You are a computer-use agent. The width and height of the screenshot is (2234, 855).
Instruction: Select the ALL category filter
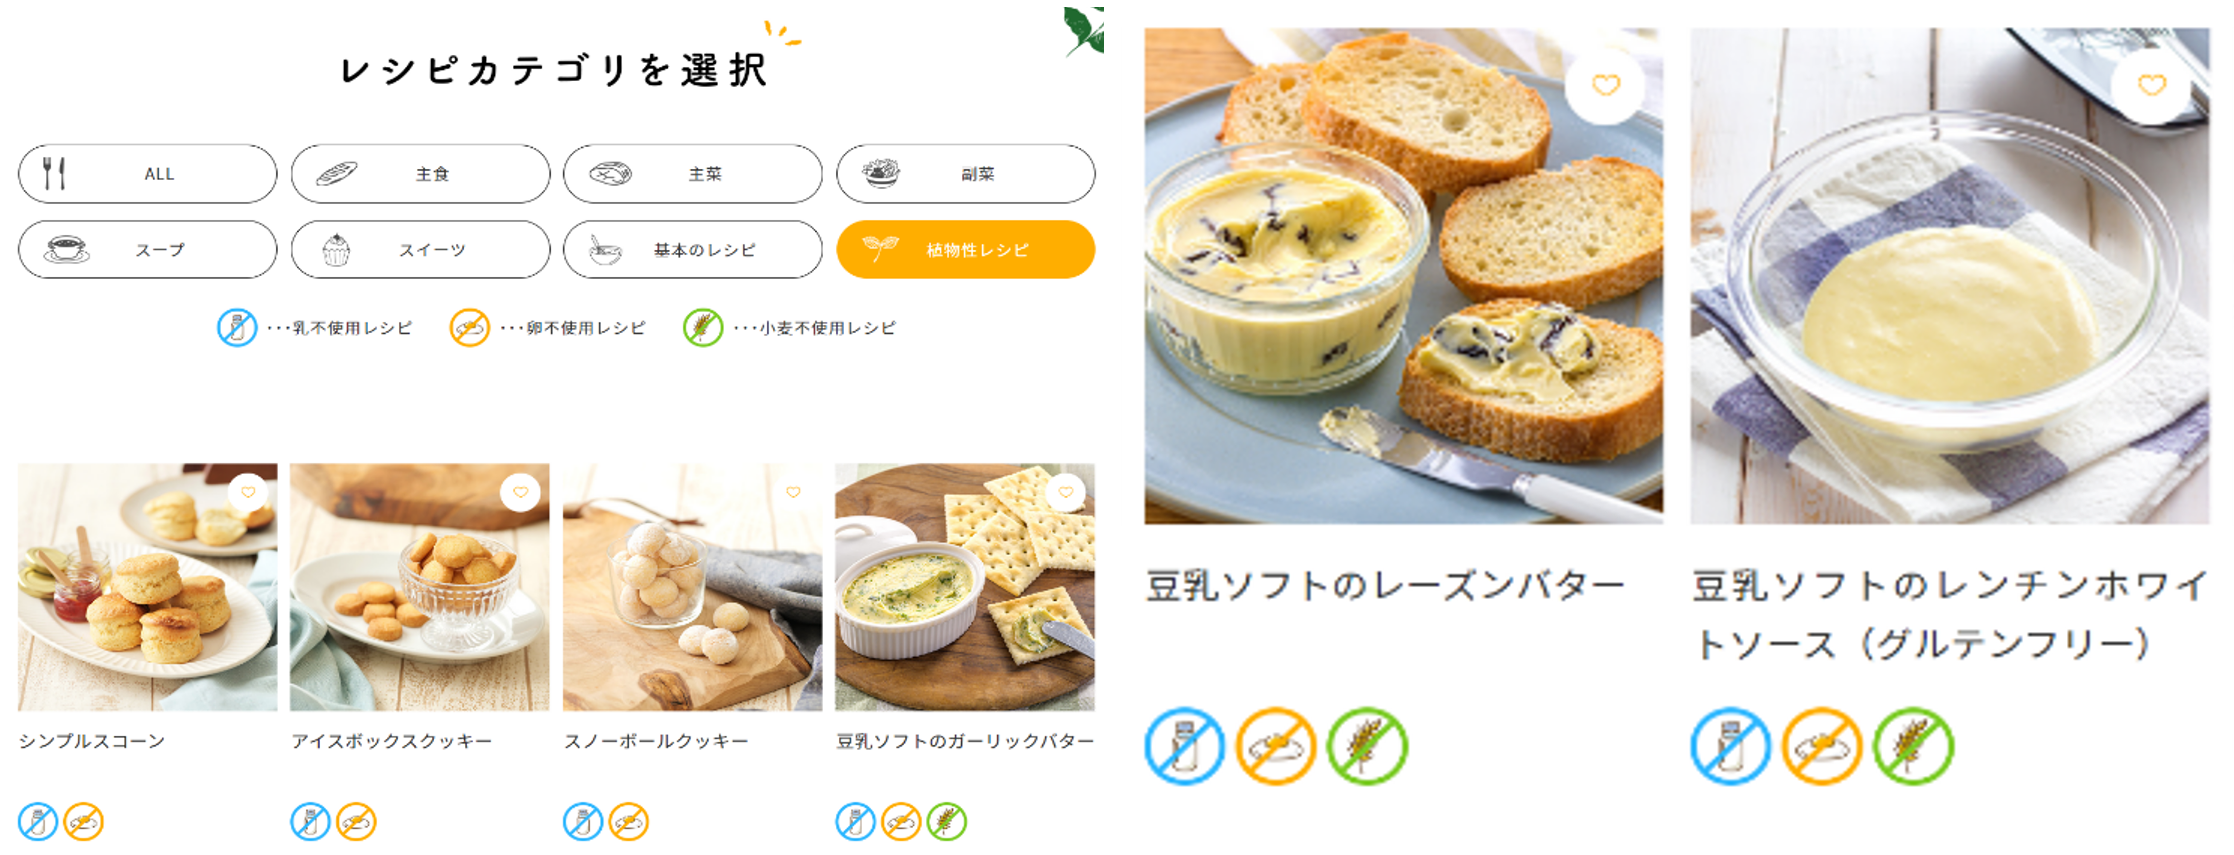pos(148,174)
